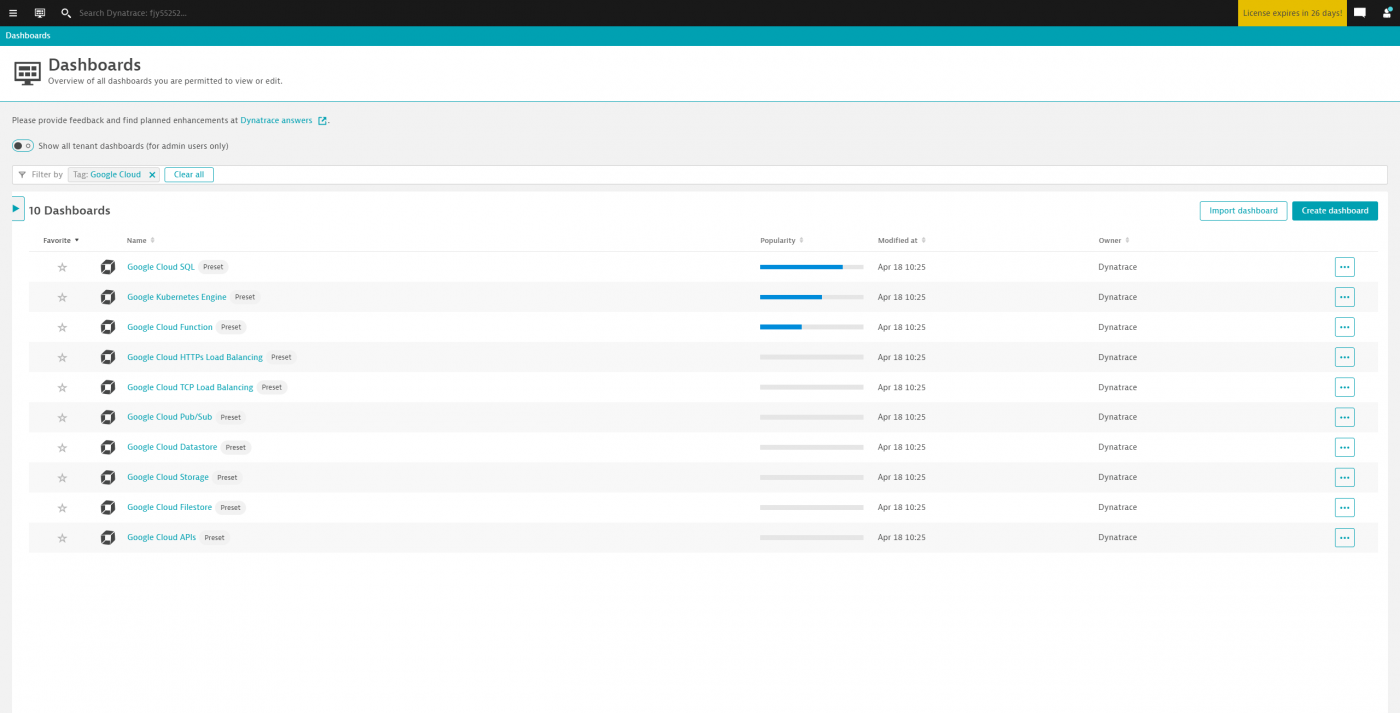Star the Google Cloud Storage dashboard
Image resolution: width=1400 pixels, height=713 pixels.
pos(61,477)
